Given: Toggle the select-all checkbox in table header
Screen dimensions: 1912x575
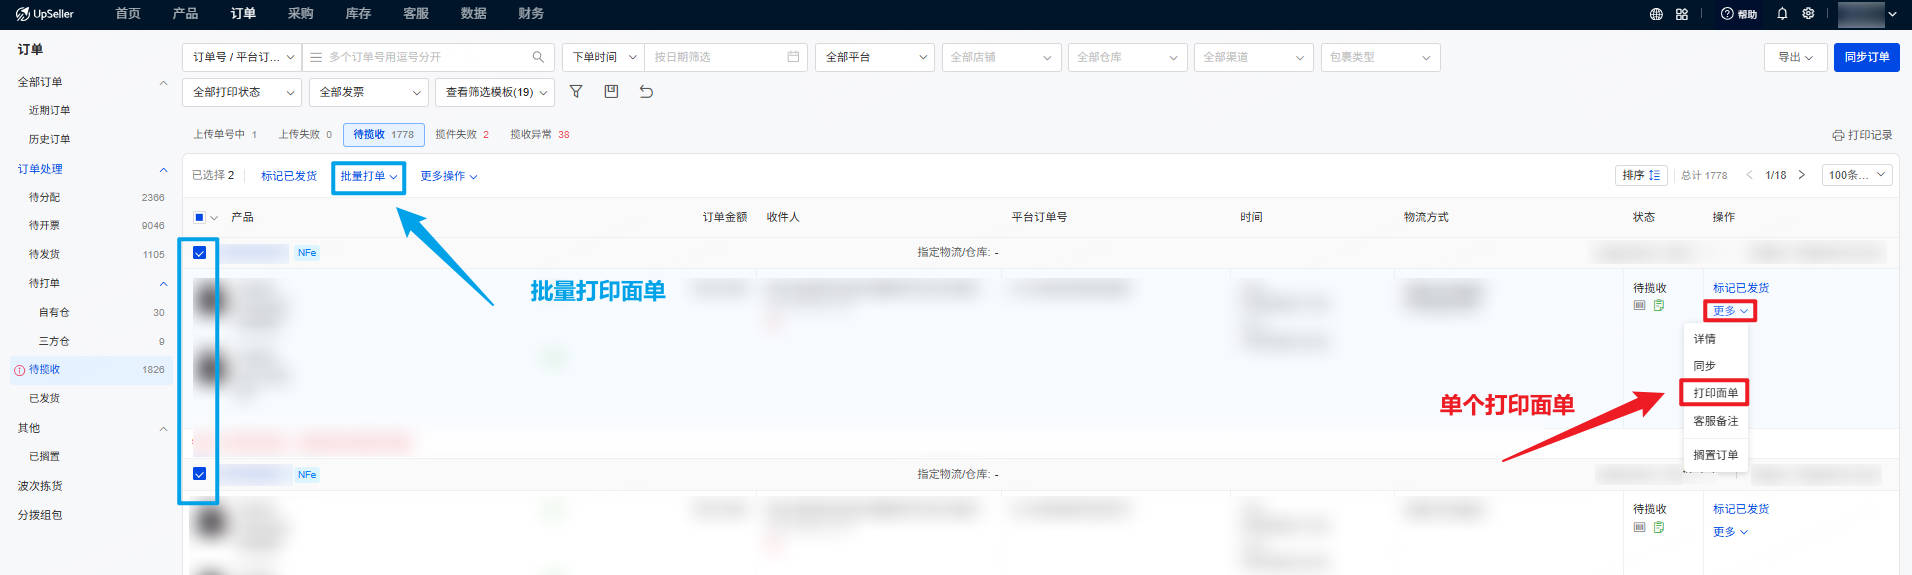Looking at the screenshot, I should point(199,217).
